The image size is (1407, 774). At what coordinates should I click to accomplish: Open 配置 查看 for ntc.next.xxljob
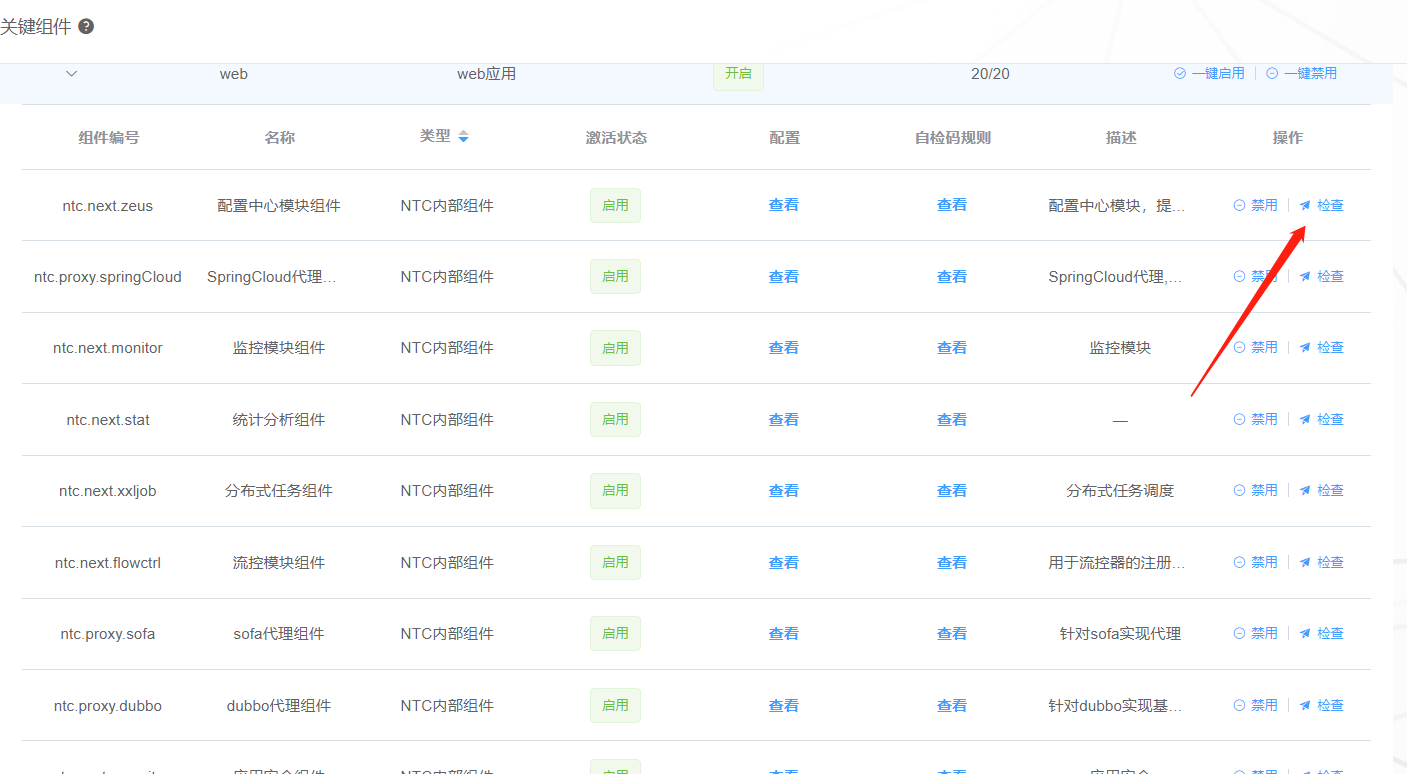(784, 490)
